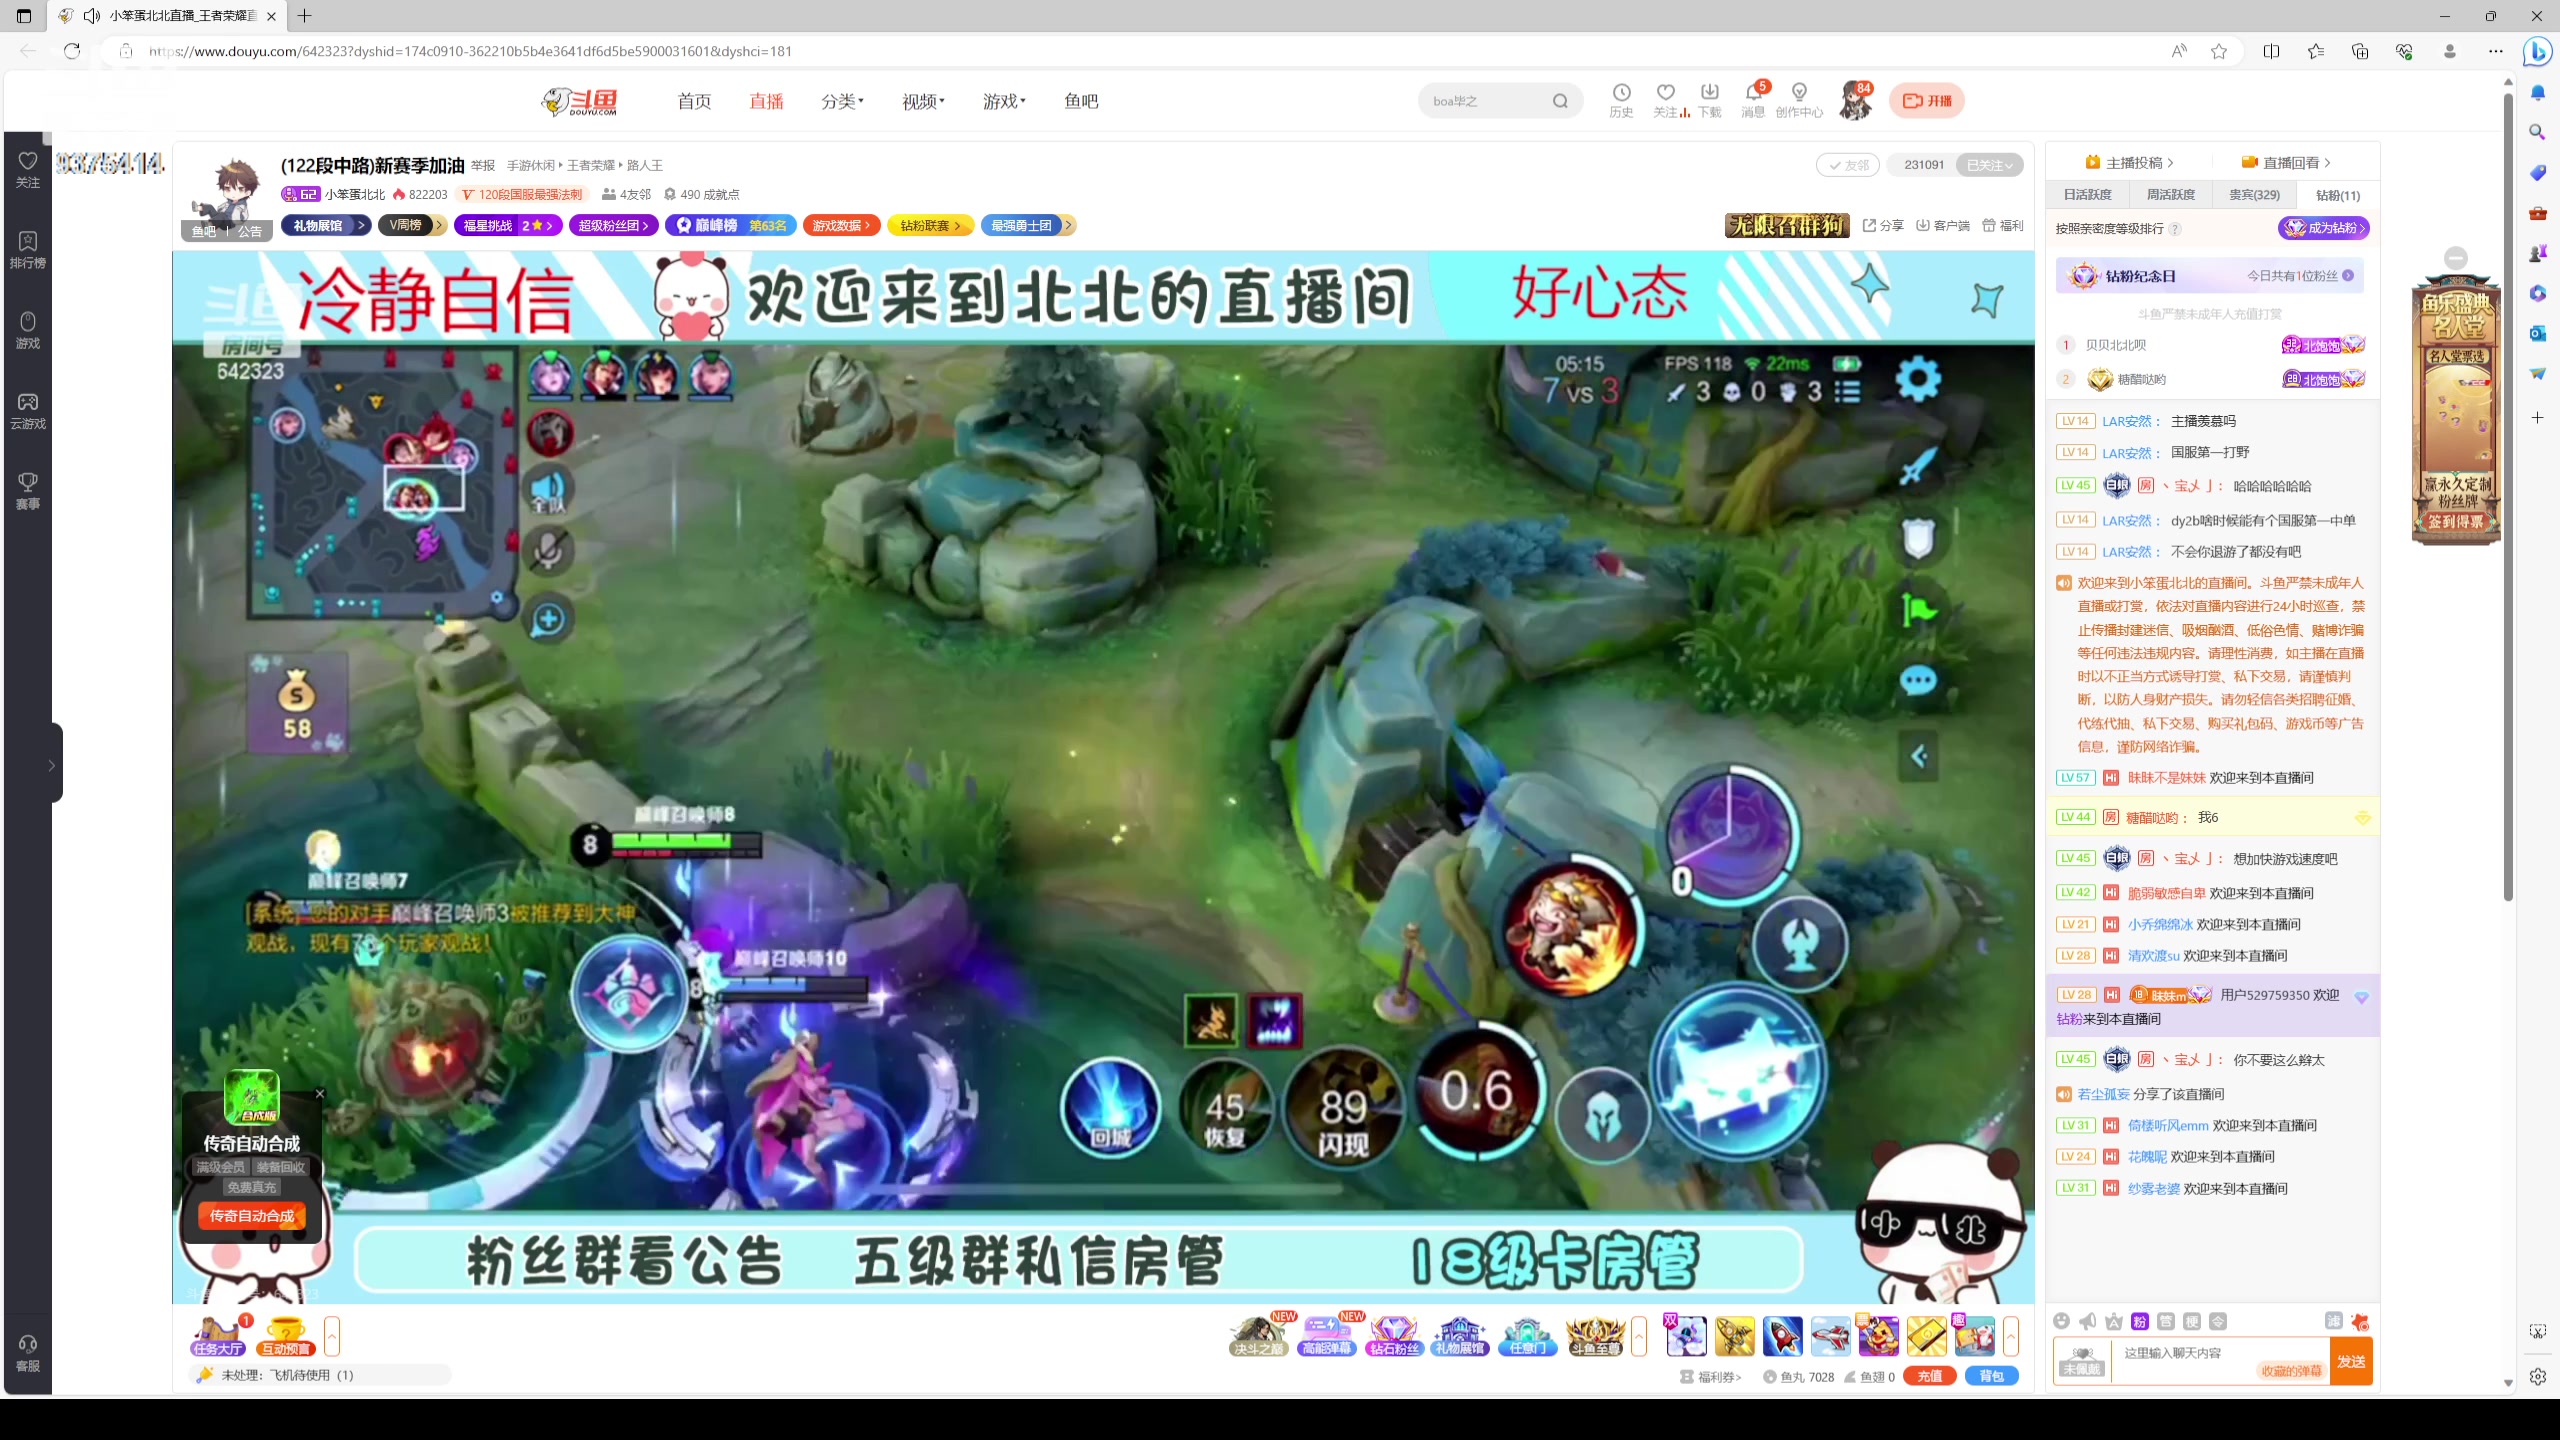
Task: Toggle the 滤 danmaku filter icon
Action: click(2336, 1321)
